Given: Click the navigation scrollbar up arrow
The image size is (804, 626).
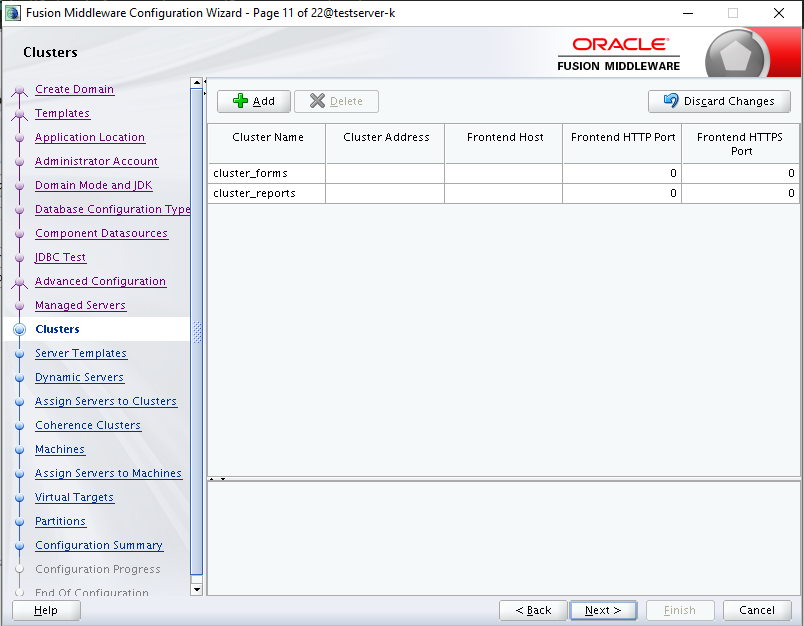Looking at the screenshot, I should pyautogui.click(x=196, y=83).
